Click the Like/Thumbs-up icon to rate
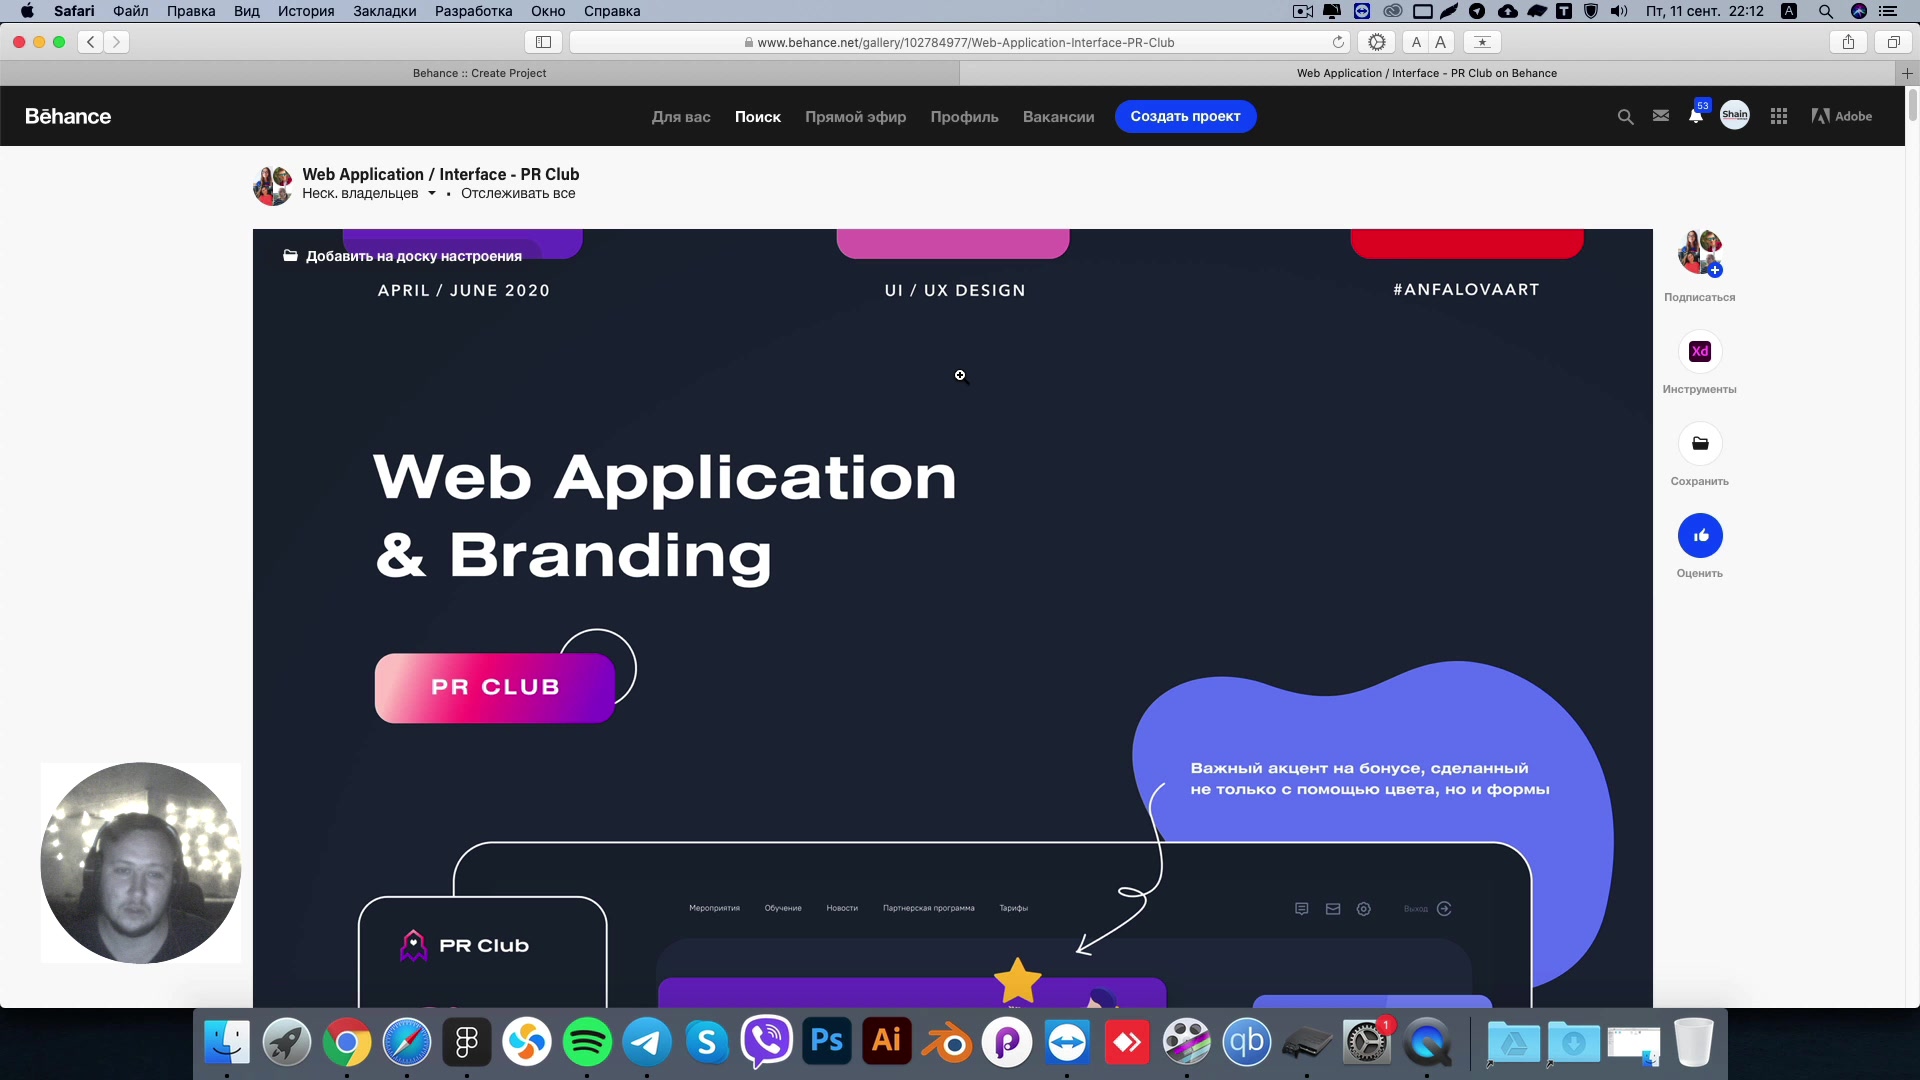 coord(1700,535)
